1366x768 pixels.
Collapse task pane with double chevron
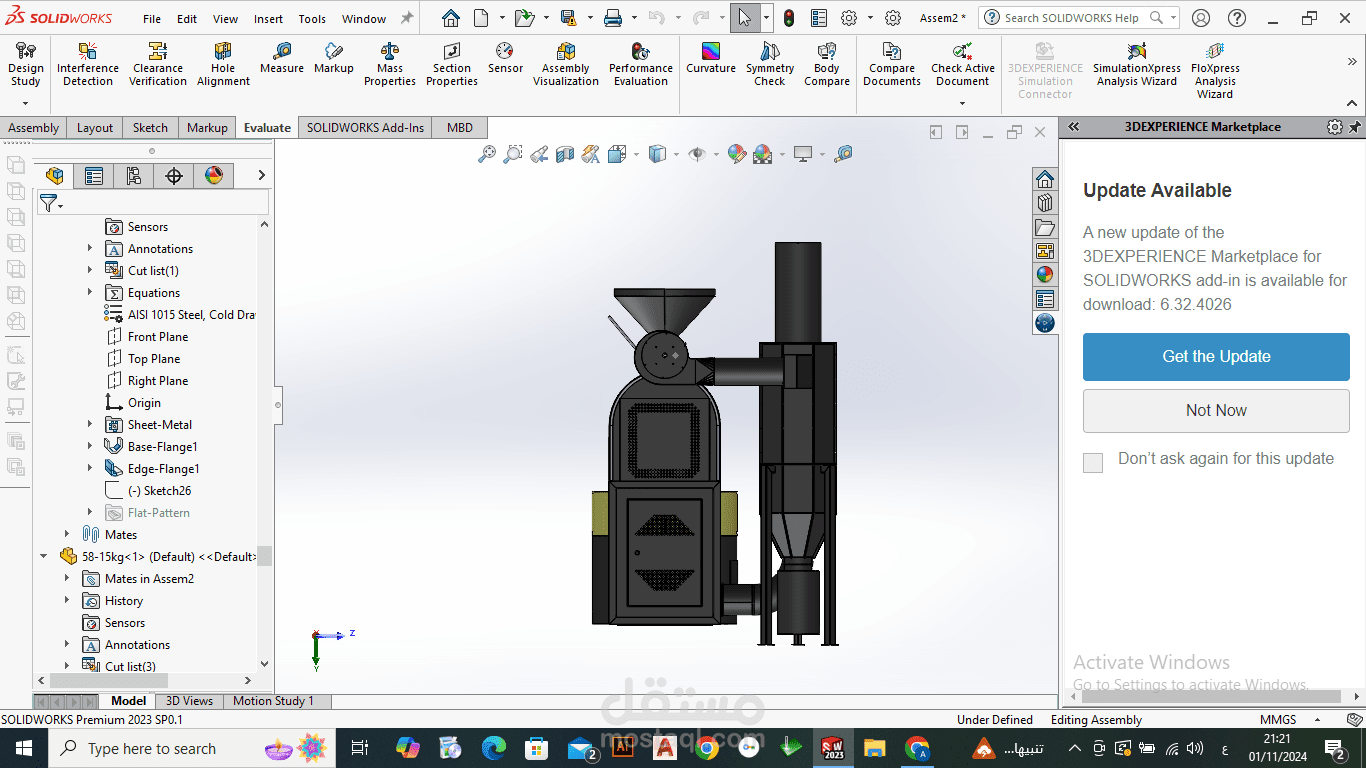point(1074,127)
